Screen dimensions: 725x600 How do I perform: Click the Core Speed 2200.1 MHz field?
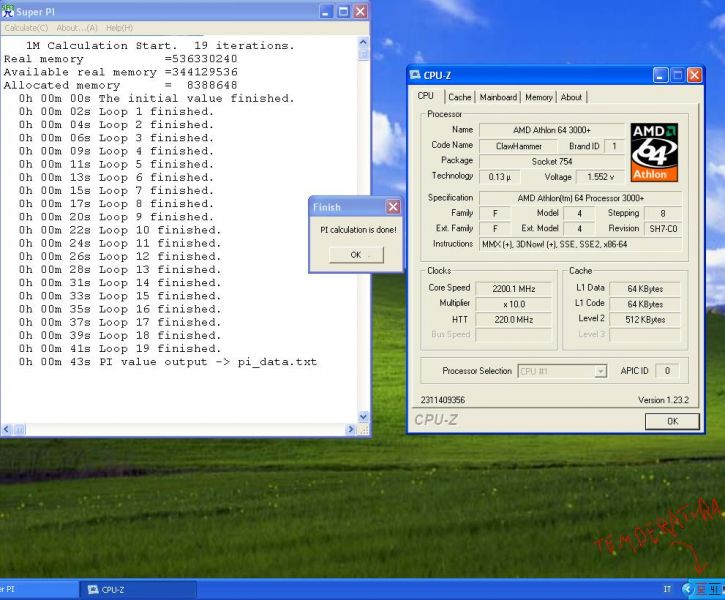point(514,289)
